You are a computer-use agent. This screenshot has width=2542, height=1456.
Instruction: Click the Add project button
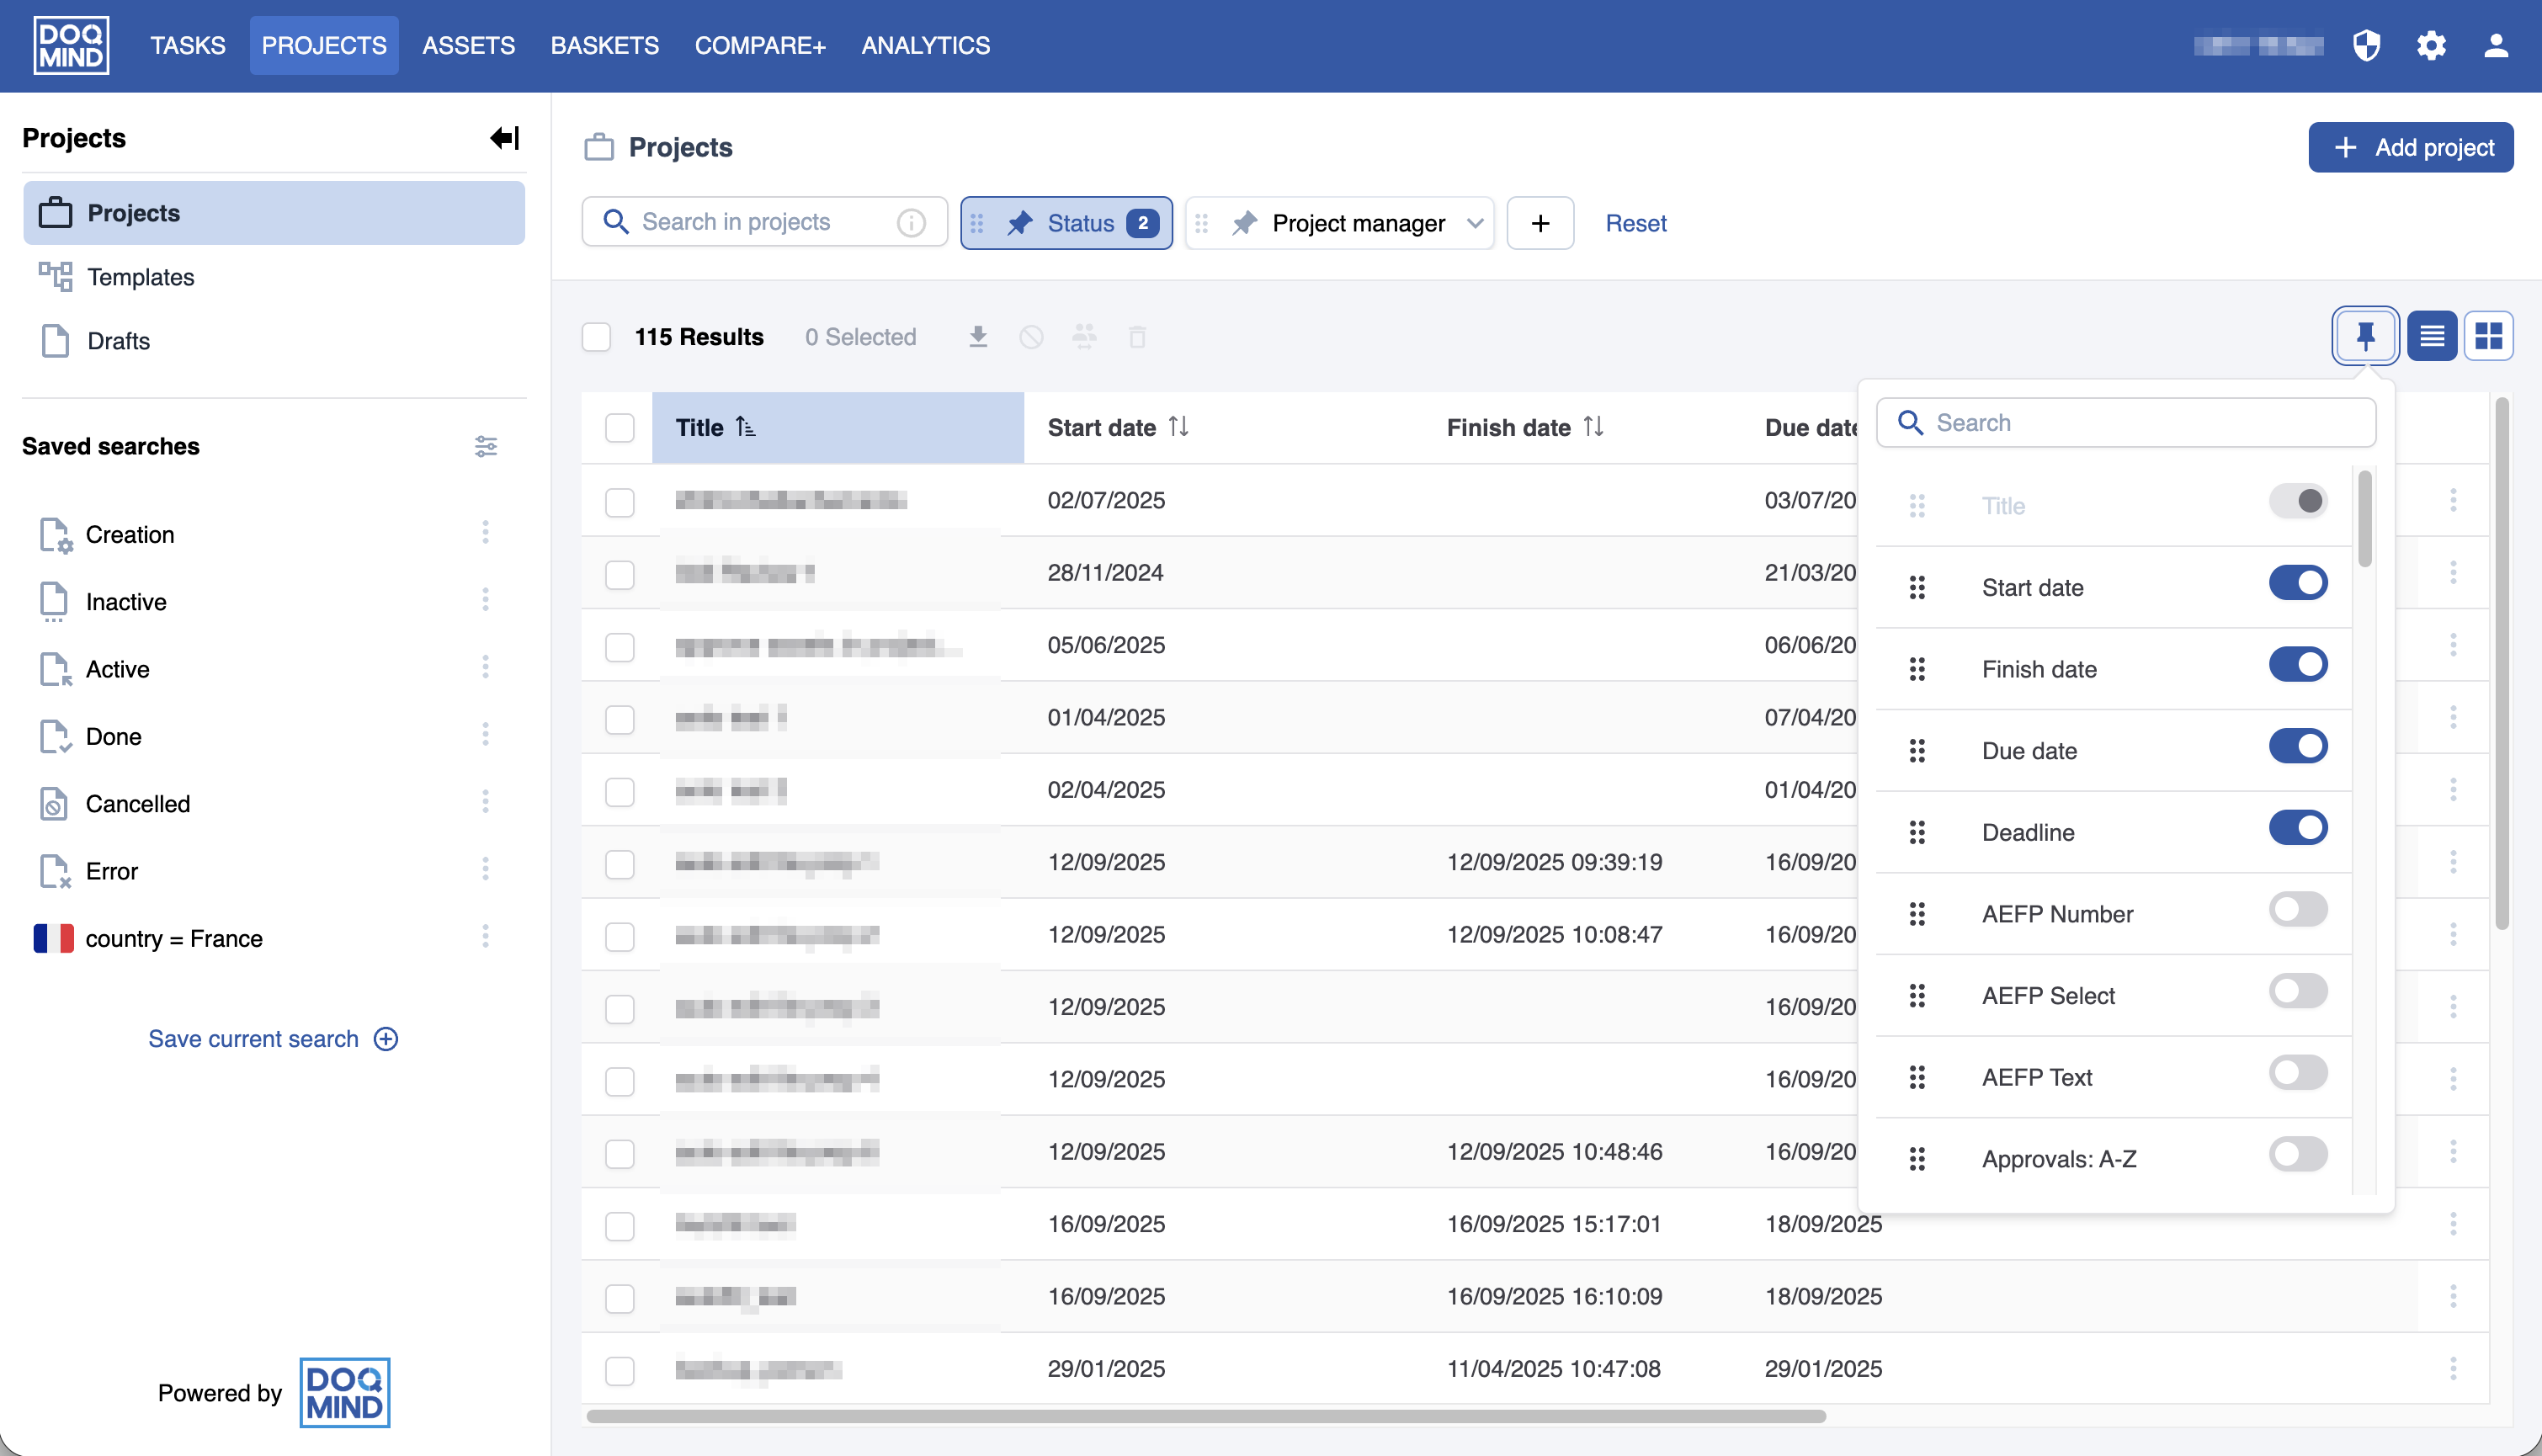click(2410, 148)
